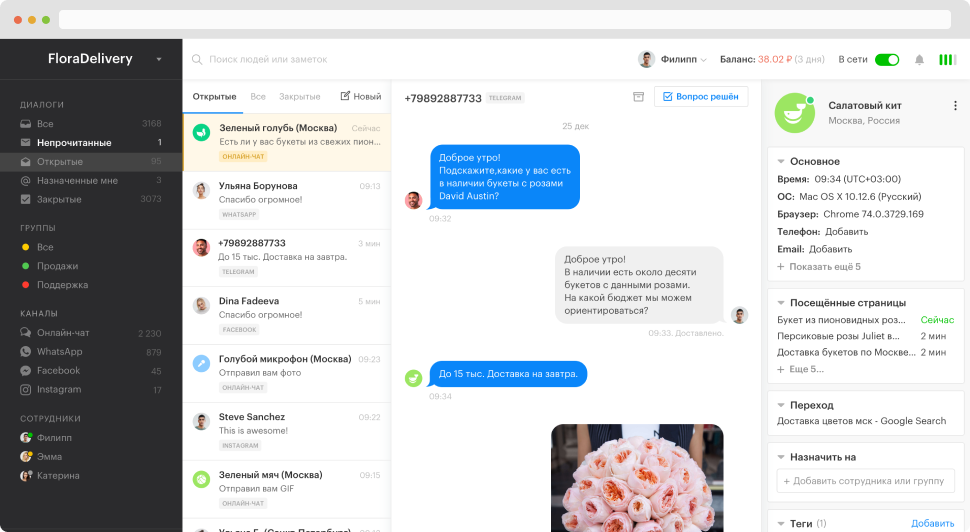Viewport: 970px width, 532px height.
Task: Click operator avatar beside 09:33 reply
Action: point(739,315)
